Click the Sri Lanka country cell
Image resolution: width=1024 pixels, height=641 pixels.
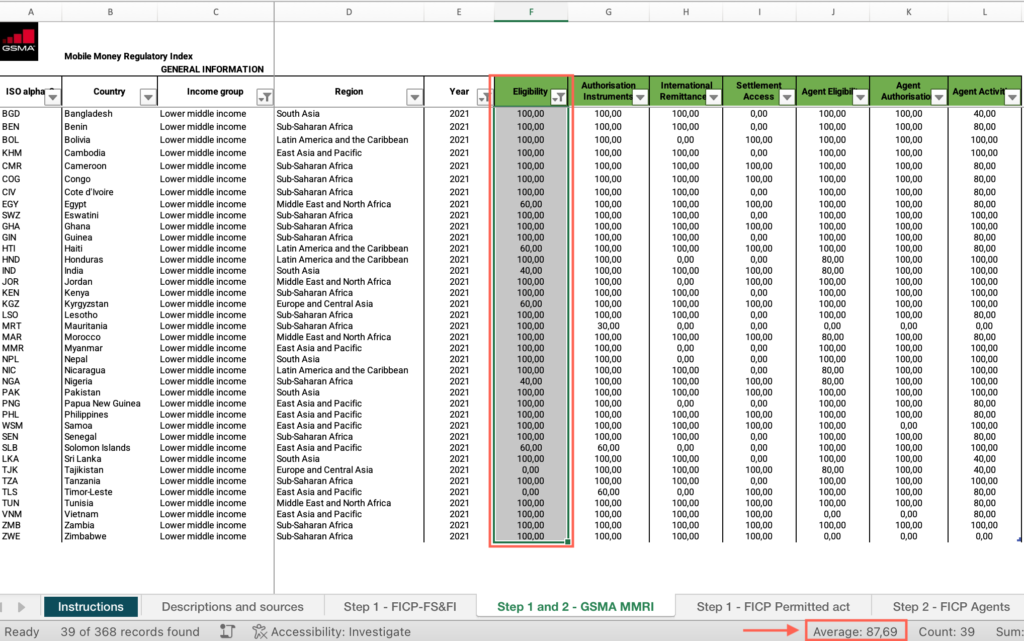coord(109,459)
